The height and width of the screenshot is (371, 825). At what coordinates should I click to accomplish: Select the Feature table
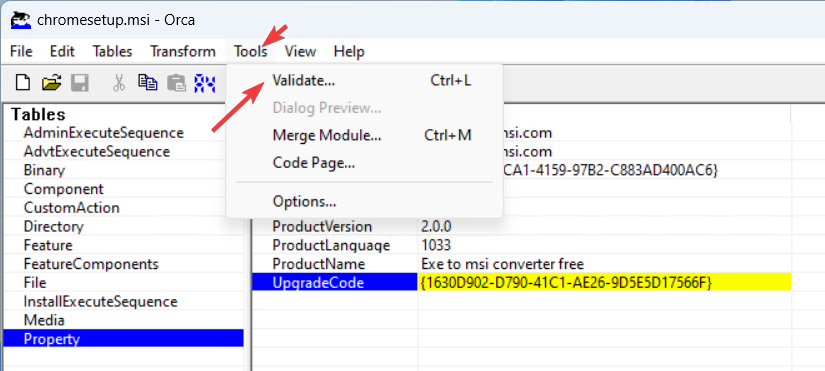point(48,245)
